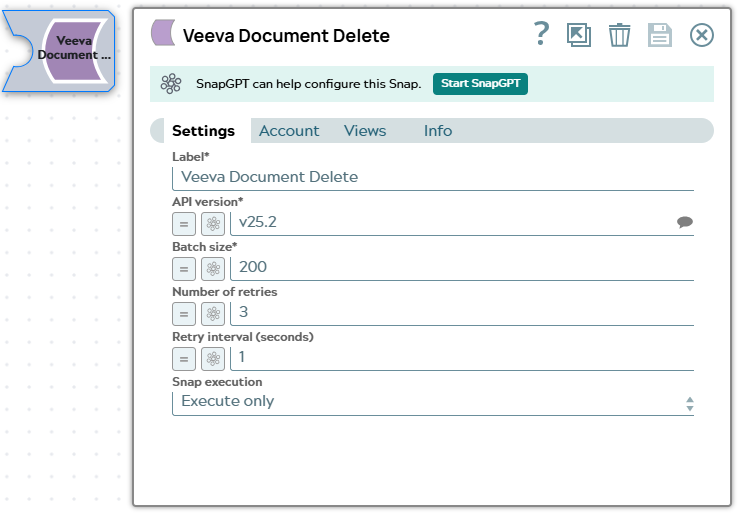Edit the API version field v25.2
The image size is (738, 517).
(462, 222)
